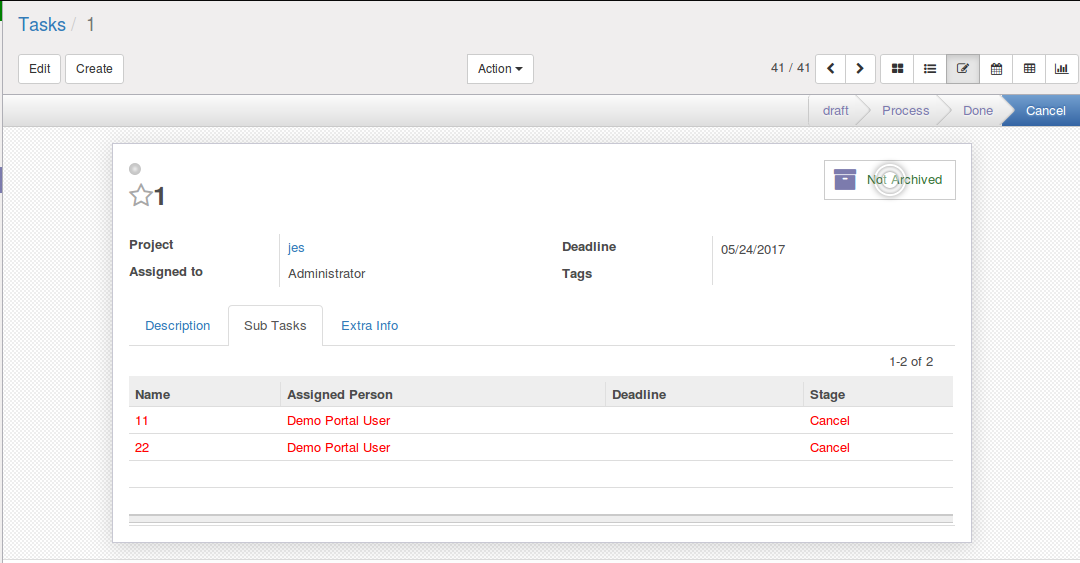1080x563 pixels.
Task: Open the jes project link
Action: 296,248
